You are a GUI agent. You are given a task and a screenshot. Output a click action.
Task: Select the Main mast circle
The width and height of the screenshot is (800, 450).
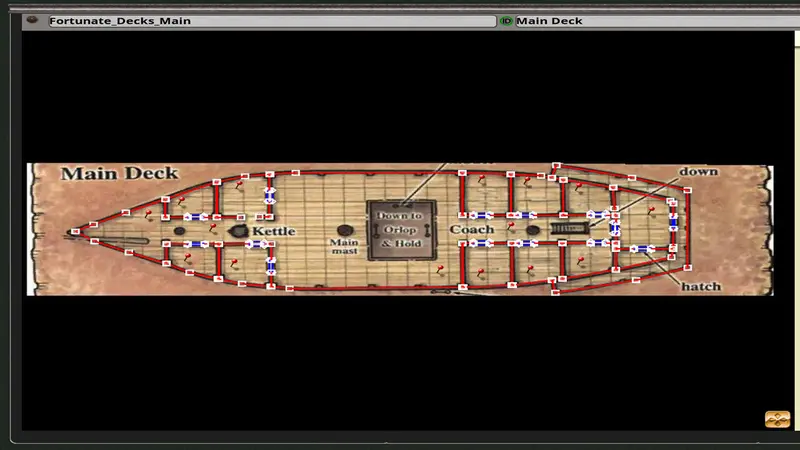pos(345,231)
